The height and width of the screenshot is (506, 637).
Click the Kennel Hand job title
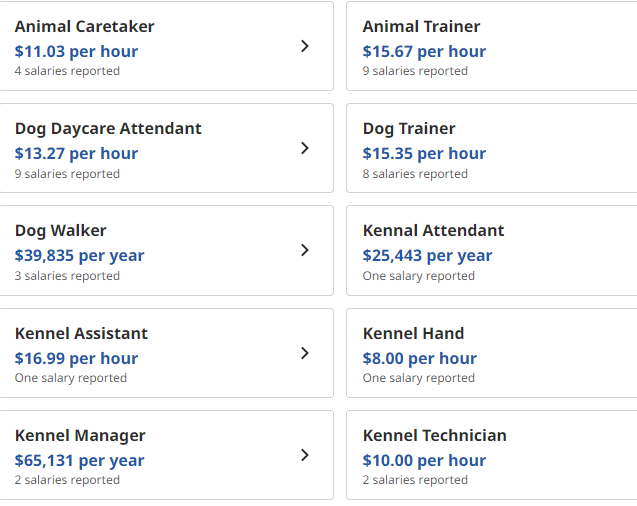[x=413, y=334]
